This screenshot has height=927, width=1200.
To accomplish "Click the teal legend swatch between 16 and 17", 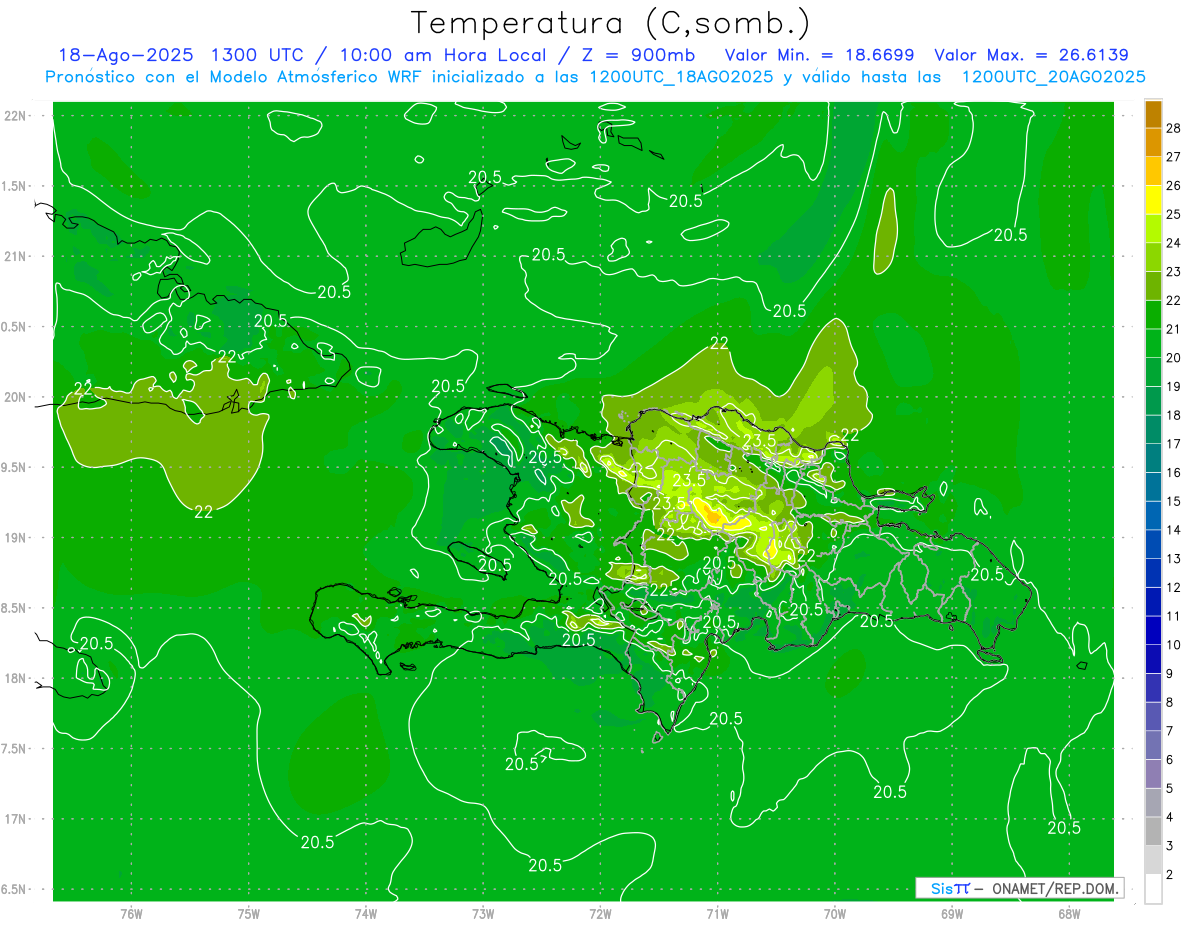I will pyautogui.click(x=1153, y=458).
